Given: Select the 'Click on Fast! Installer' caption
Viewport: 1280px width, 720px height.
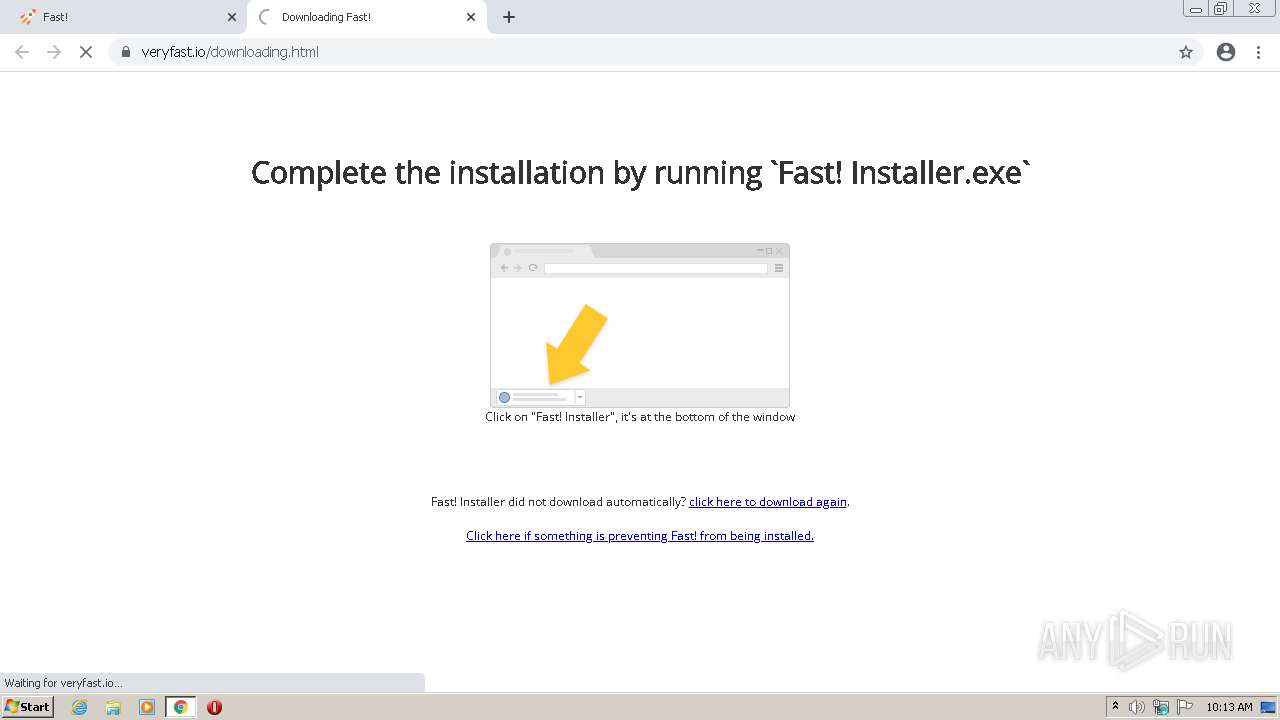Looking at the screenshot, I should 640,417.
